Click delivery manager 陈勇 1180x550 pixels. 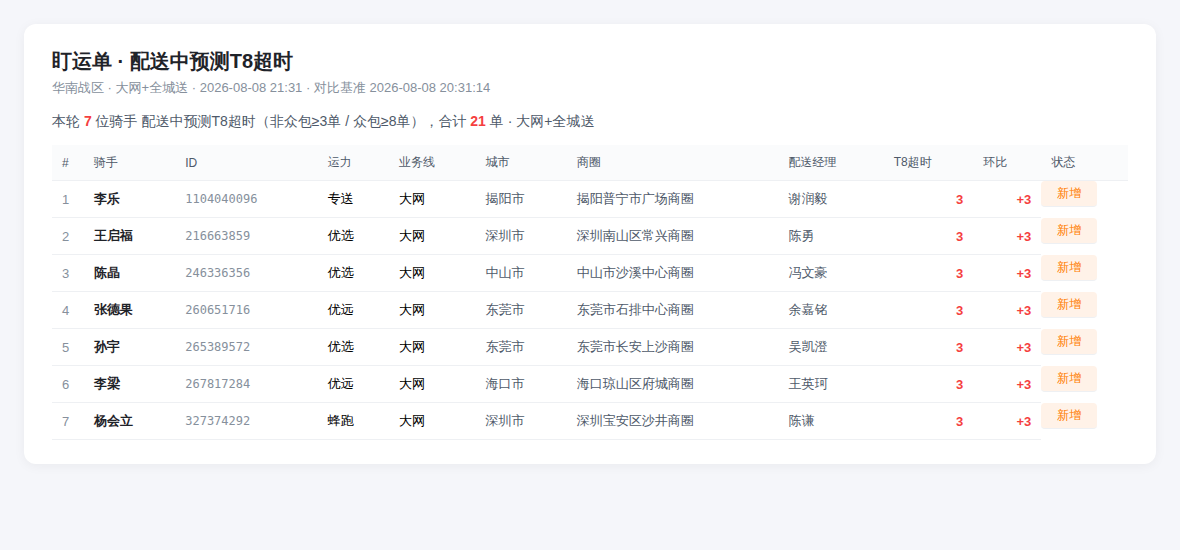point(801,236)
